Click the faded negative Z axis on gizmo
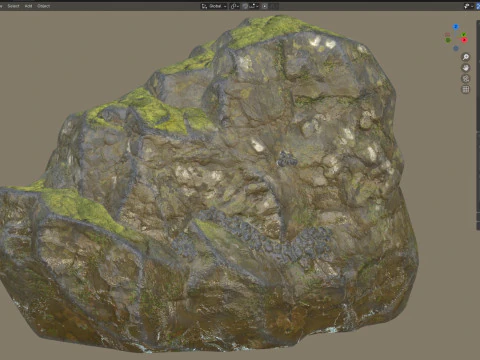The height and width of the screenshot is (360, 480). 456,48
